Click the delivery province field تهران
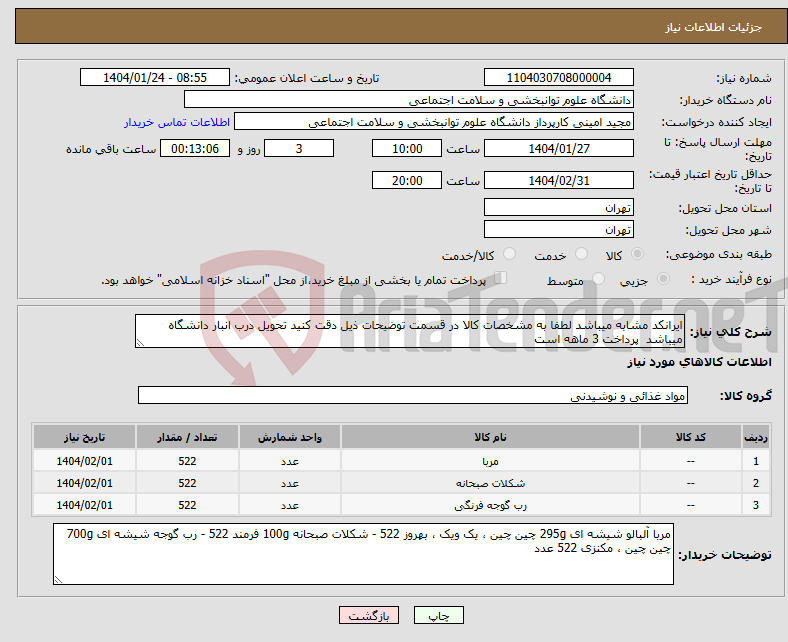The width and height of the screenshot is (788, 642). click(x=558, y=207)
